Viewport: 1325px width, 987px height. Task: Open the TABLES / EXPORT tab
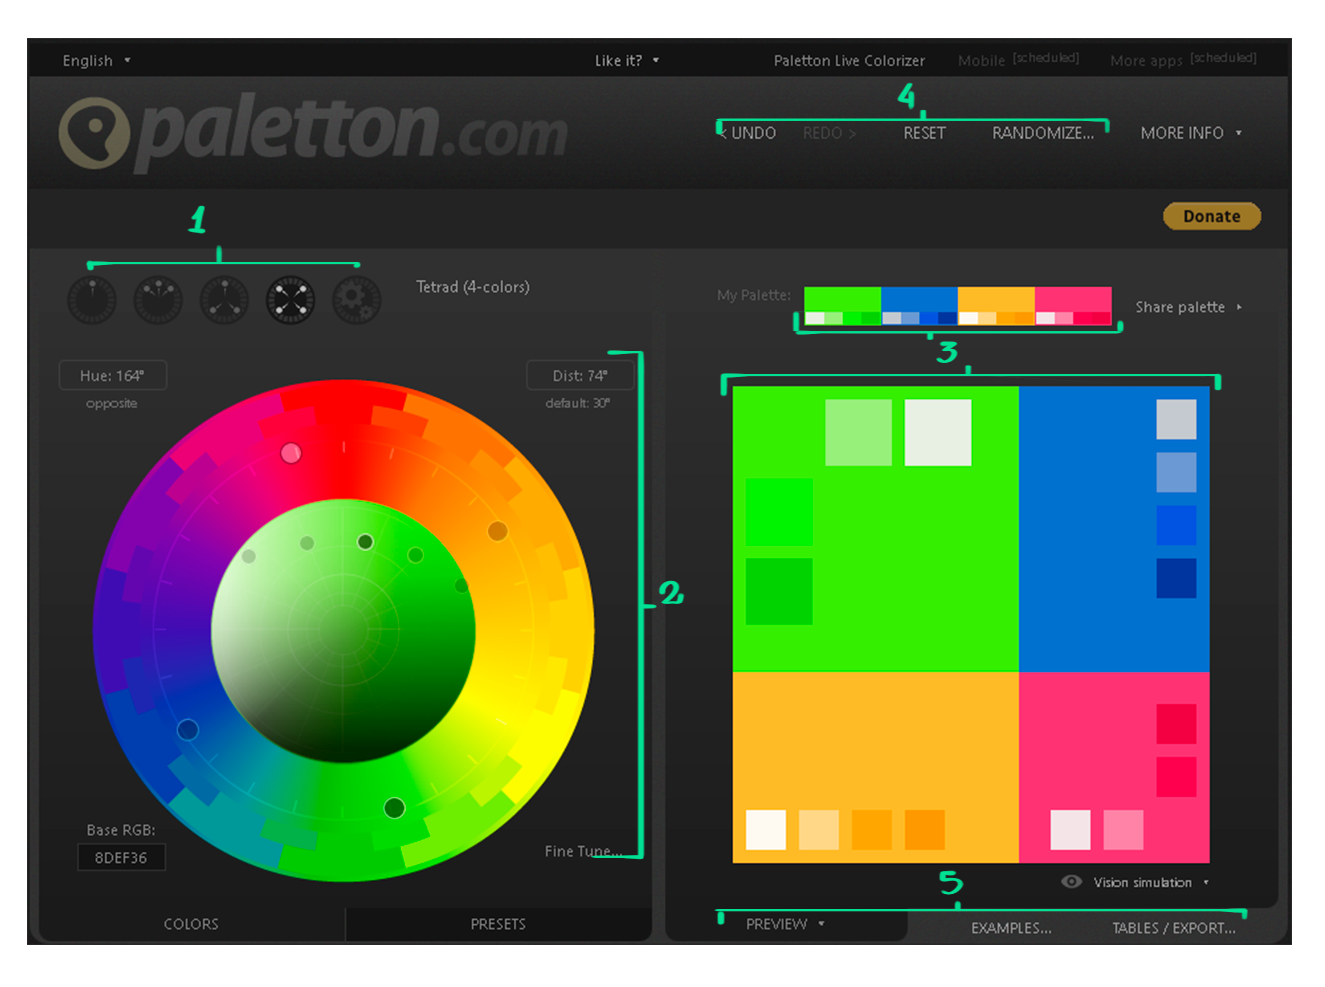tap(1174, 928)
